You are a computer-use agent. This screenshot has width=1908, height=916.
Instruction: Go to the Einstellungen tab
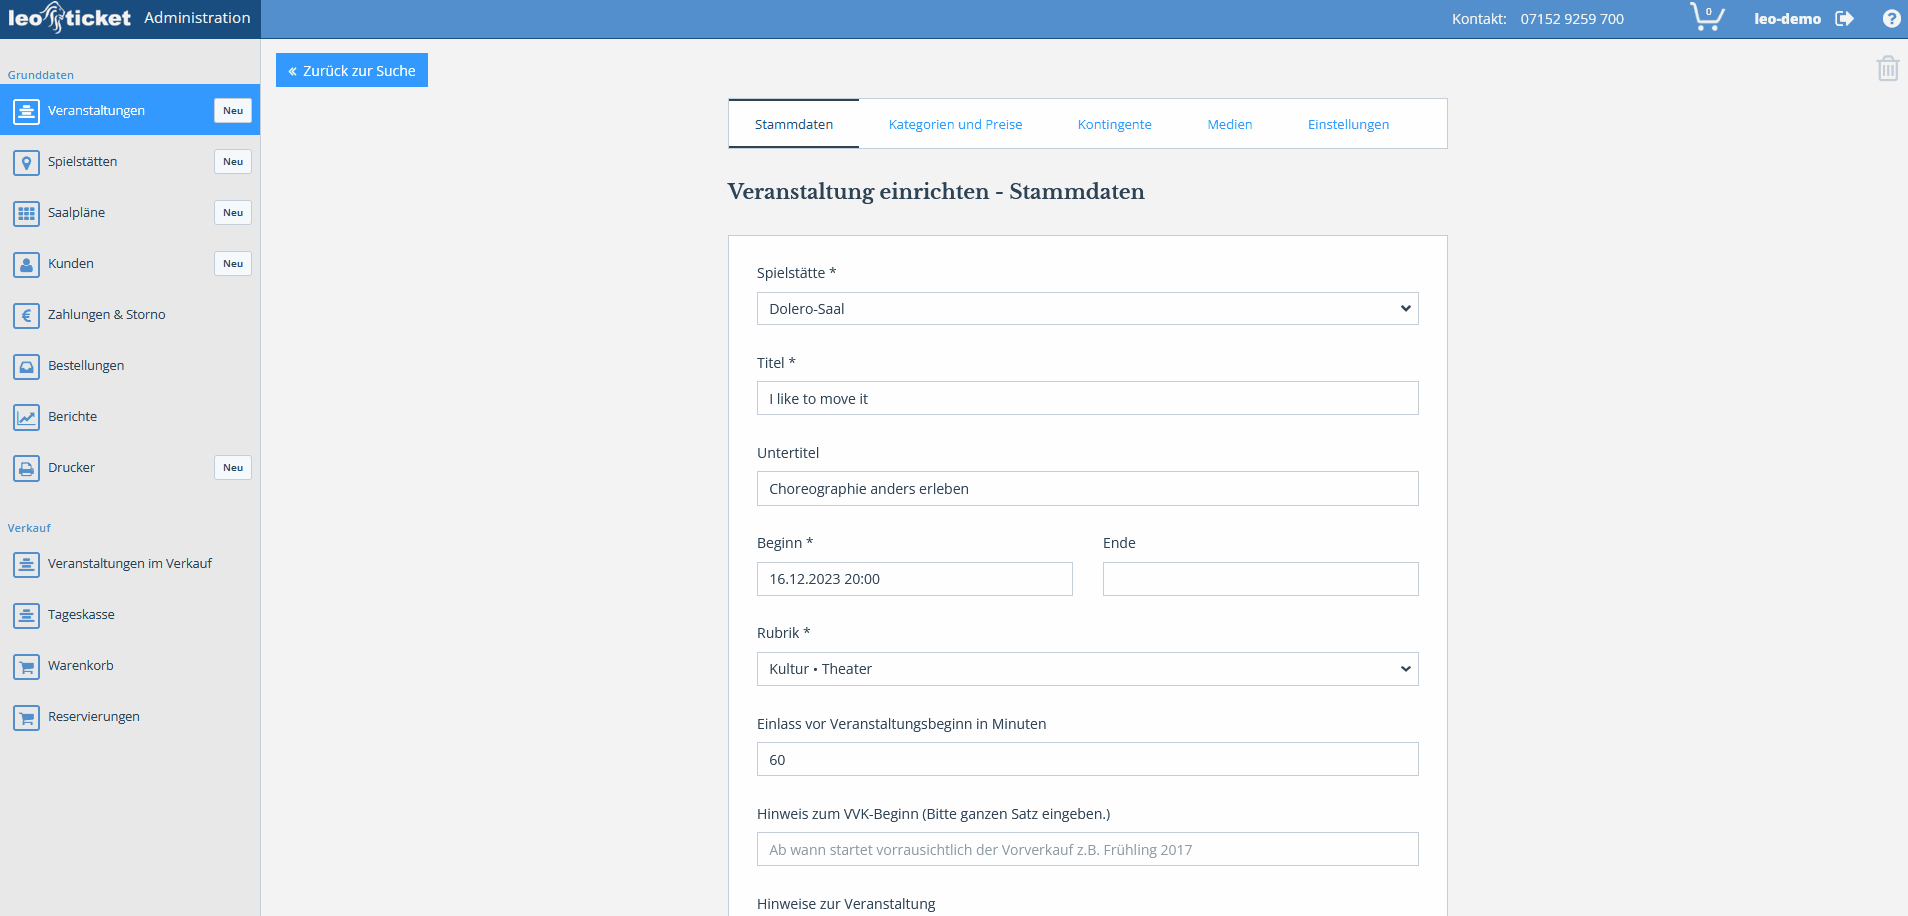coord(1348,125)
